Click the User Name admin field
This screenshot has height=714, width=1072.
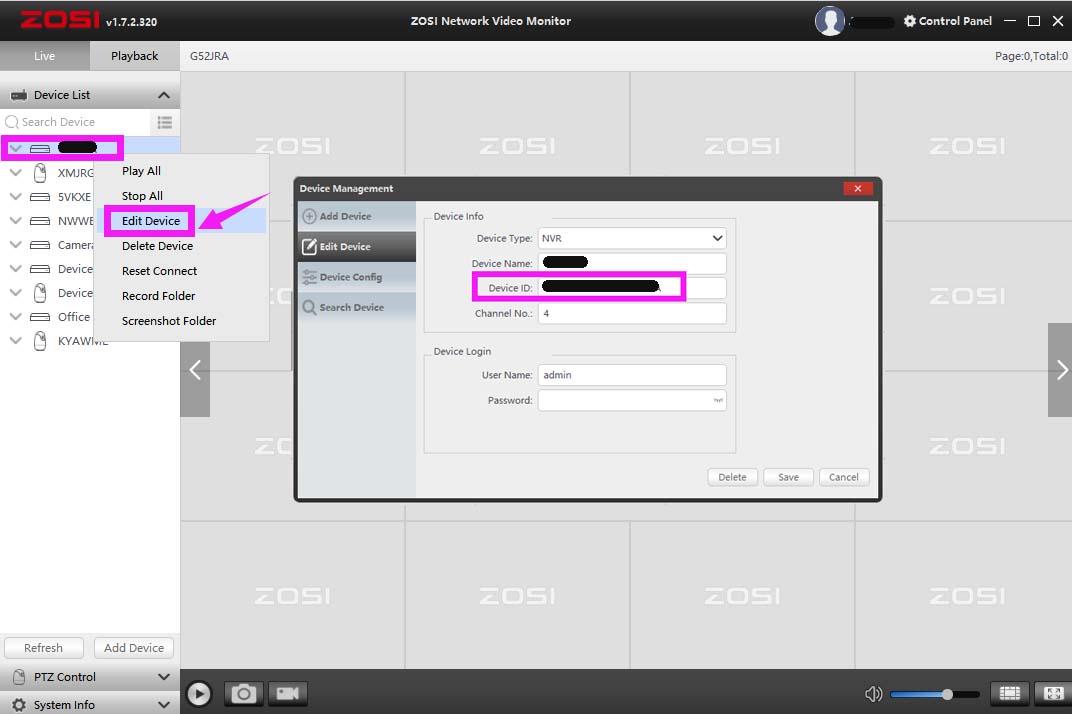click(632, 375)
